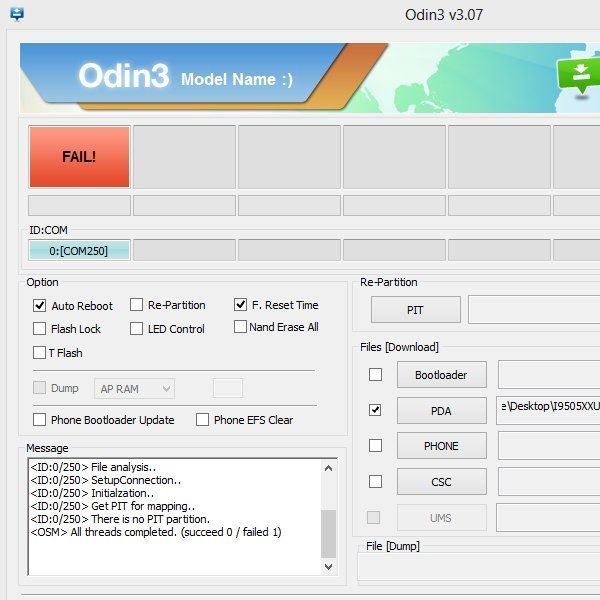Screen dimensions: 600x600
Task: Click log line 'SetupConnection..'
Action: tap(106, 480)
